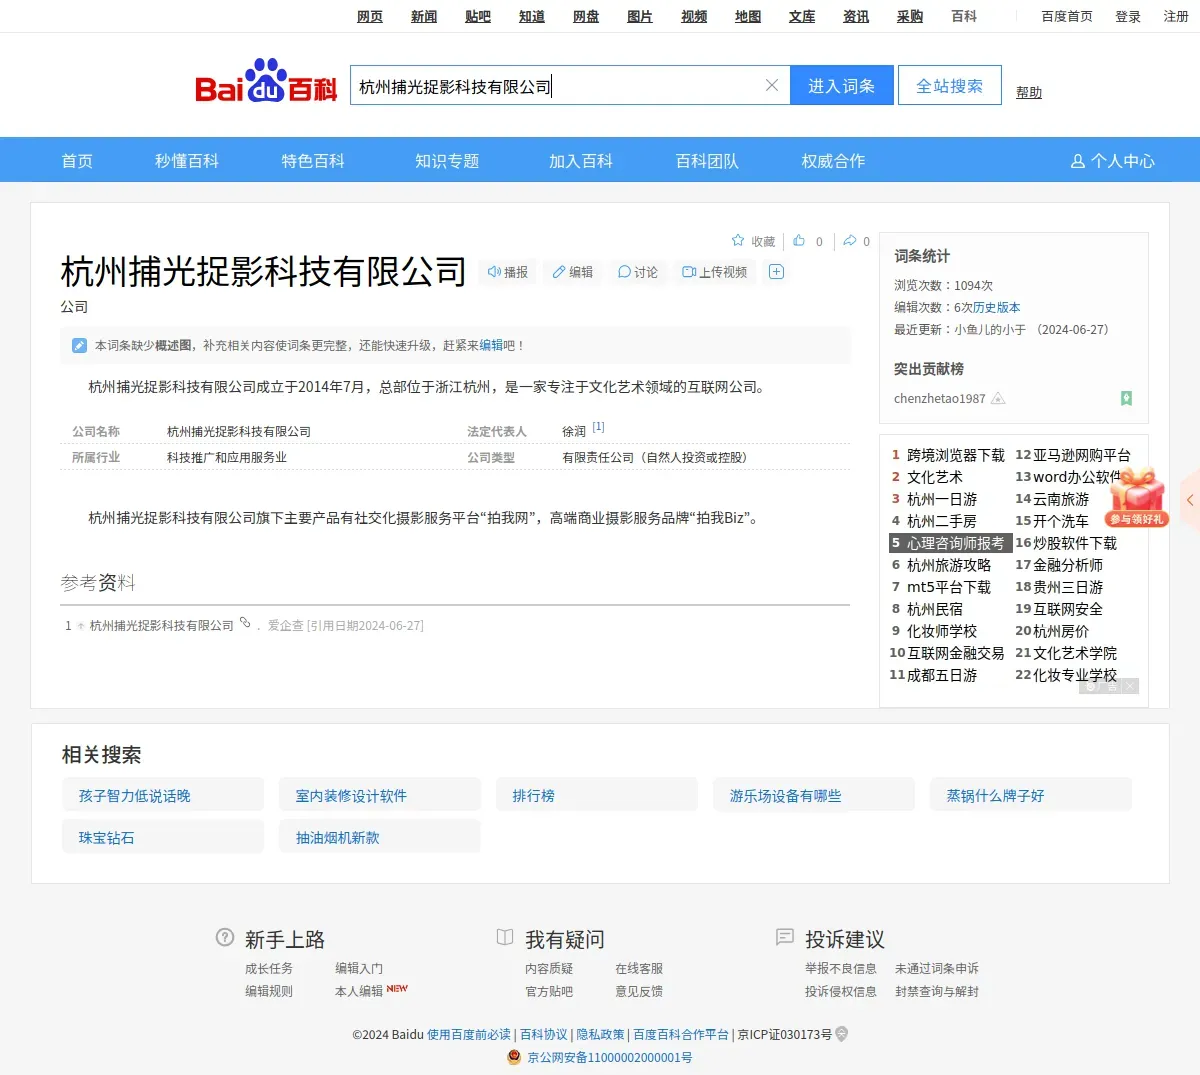The height and width of the screenshot is (1075, 1200).
Task: Go to 新闻 in the top links
Action: coord(424,16)
